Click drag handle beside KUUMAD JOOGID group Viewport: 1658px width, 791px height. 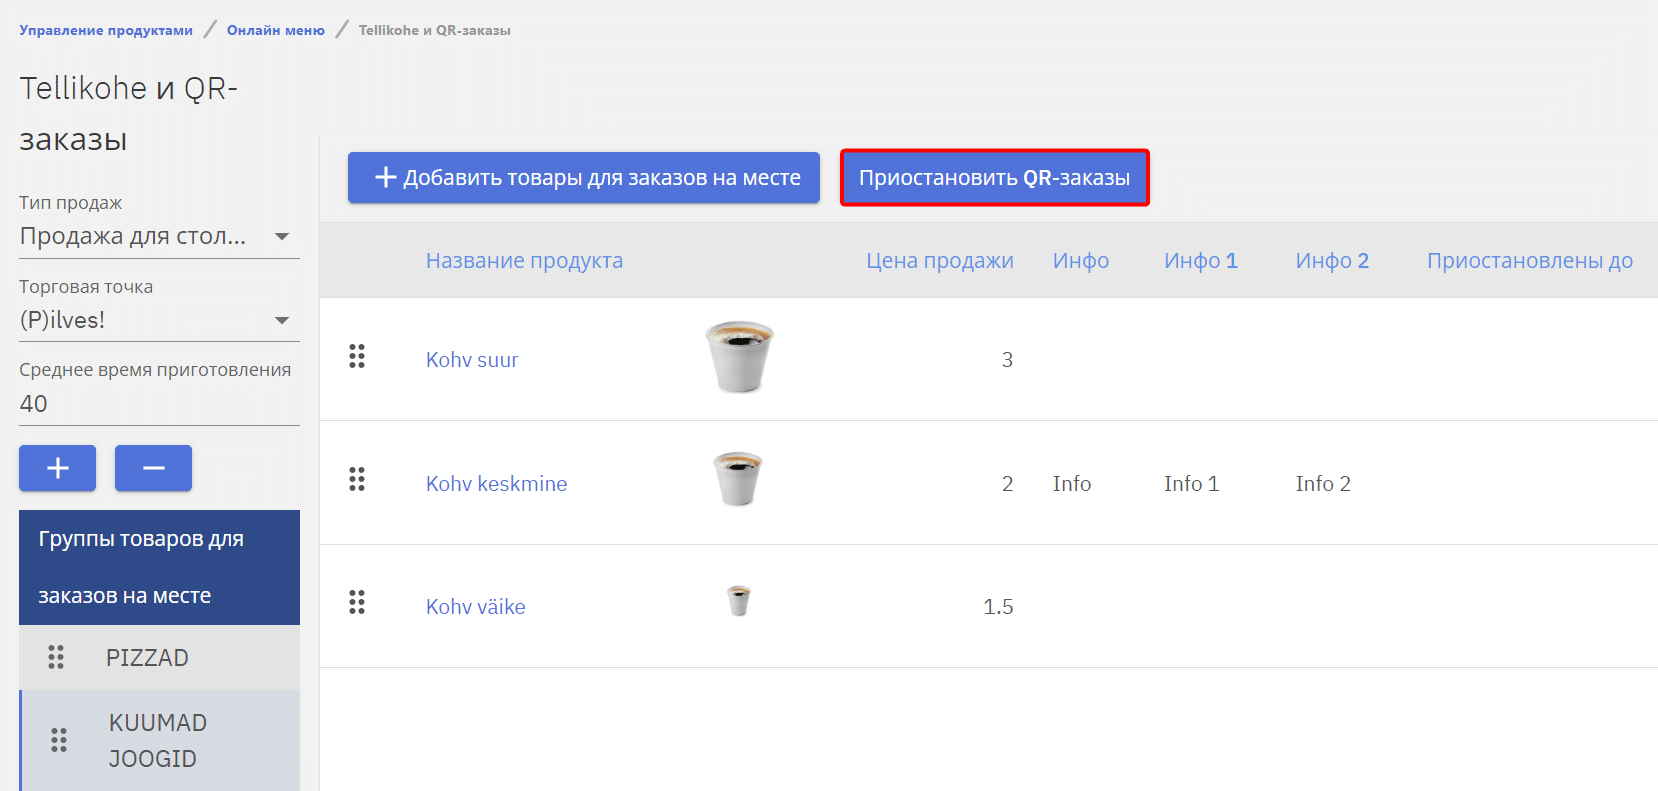tap(59, 740)
